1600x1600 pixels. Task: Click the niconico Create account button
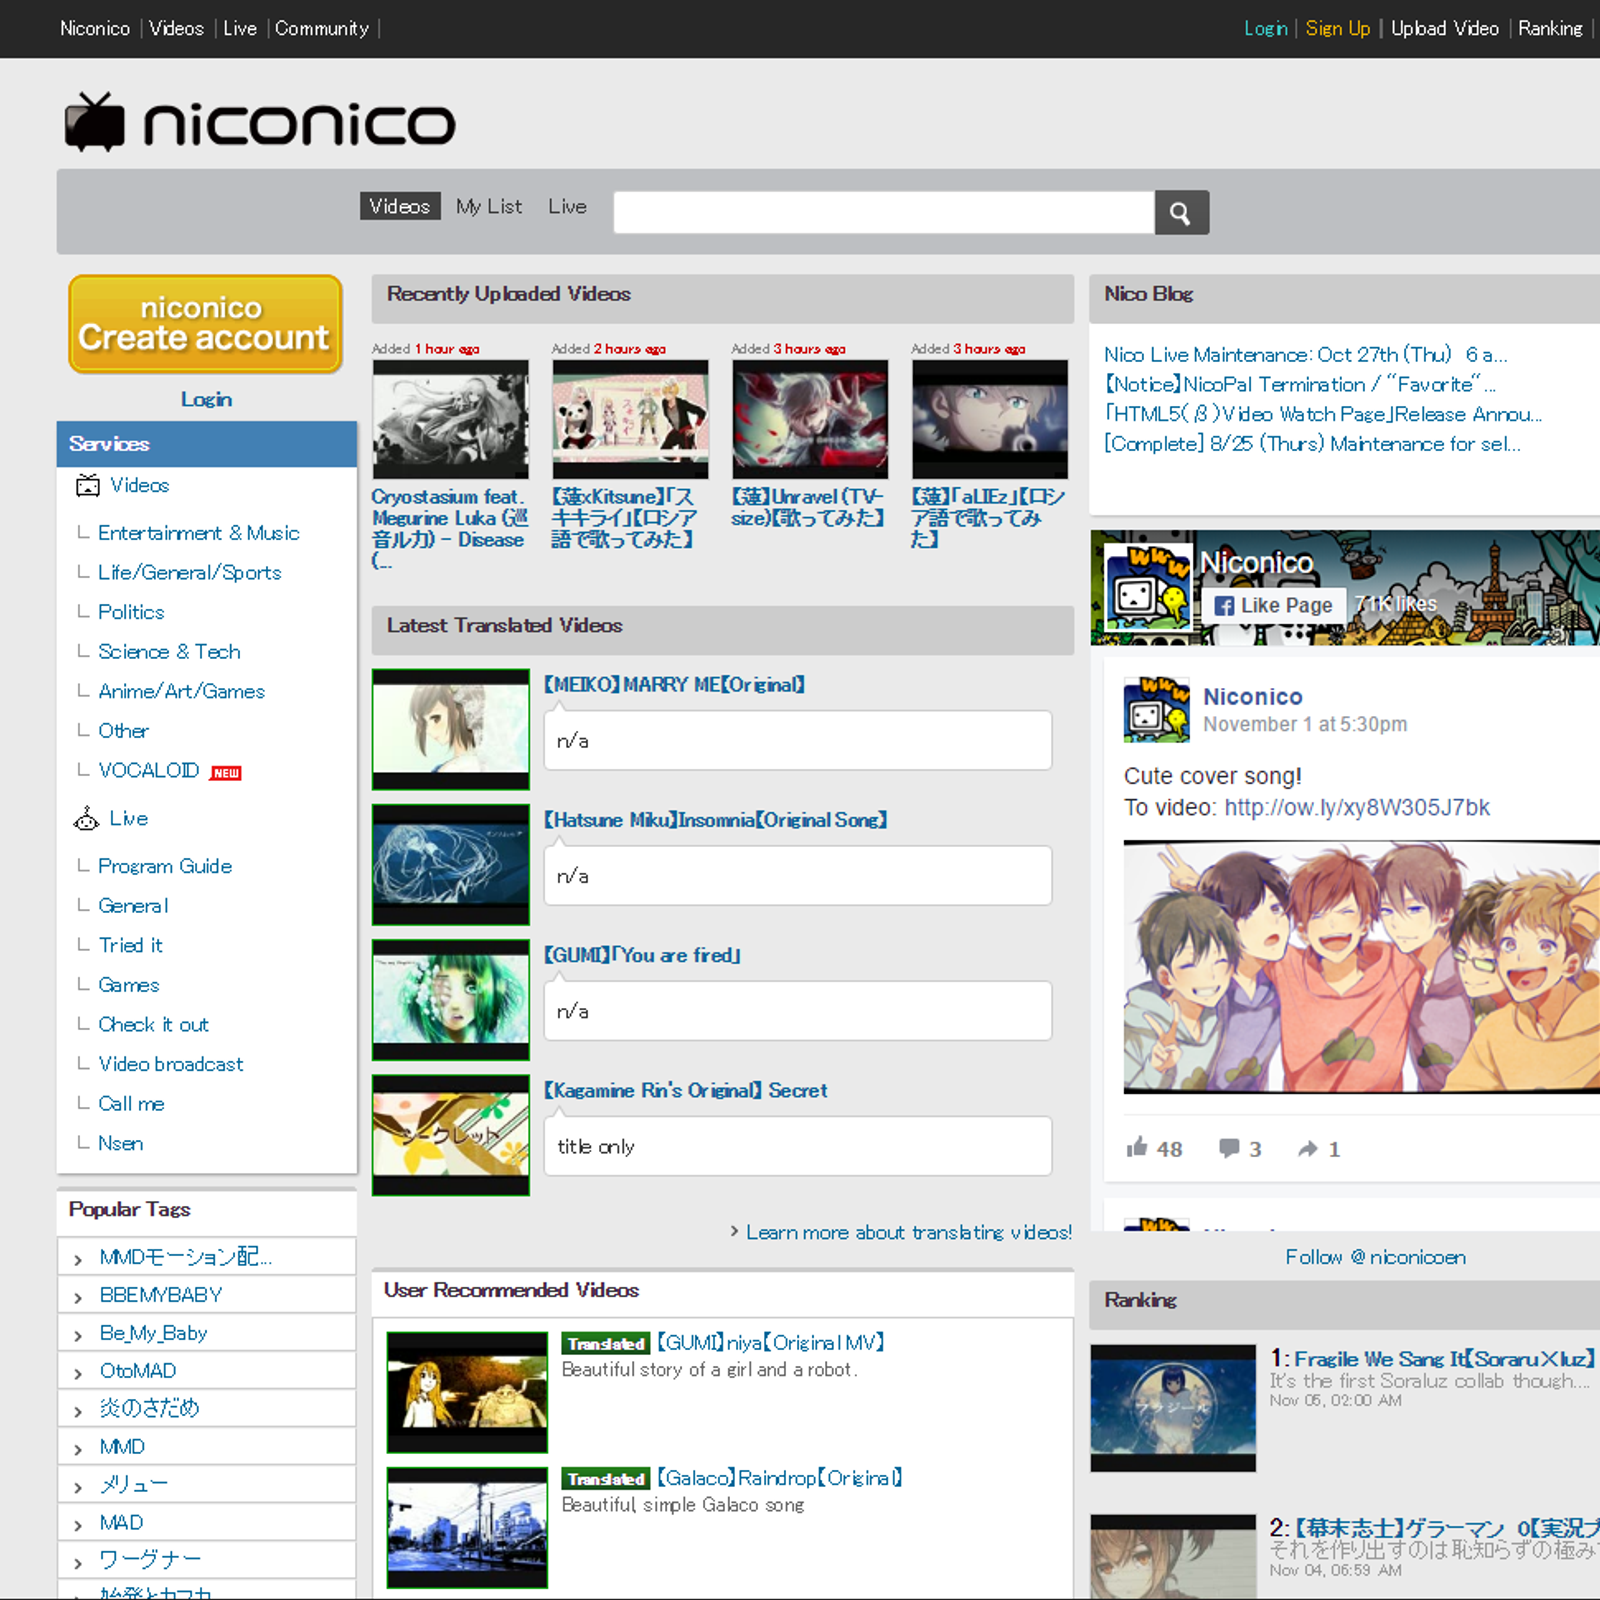[205, 324]
